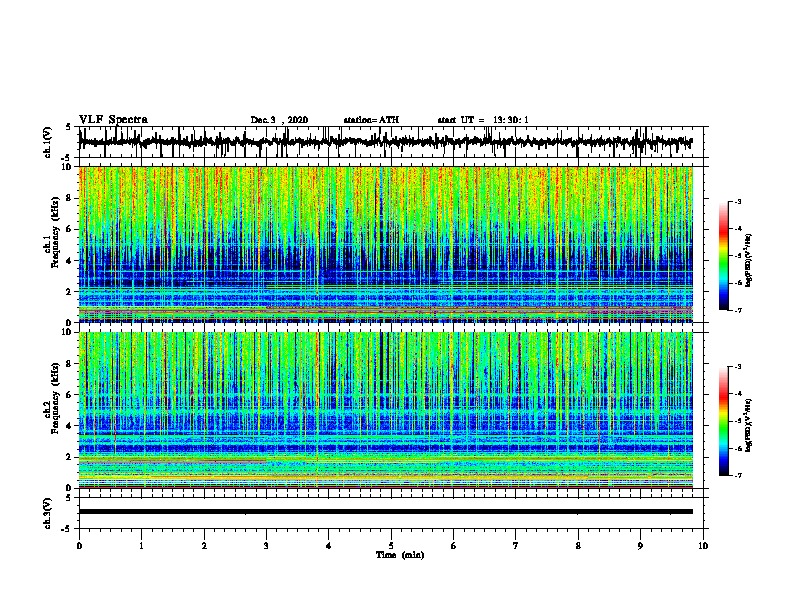Click time axis tick label '10'

point(703,546)
